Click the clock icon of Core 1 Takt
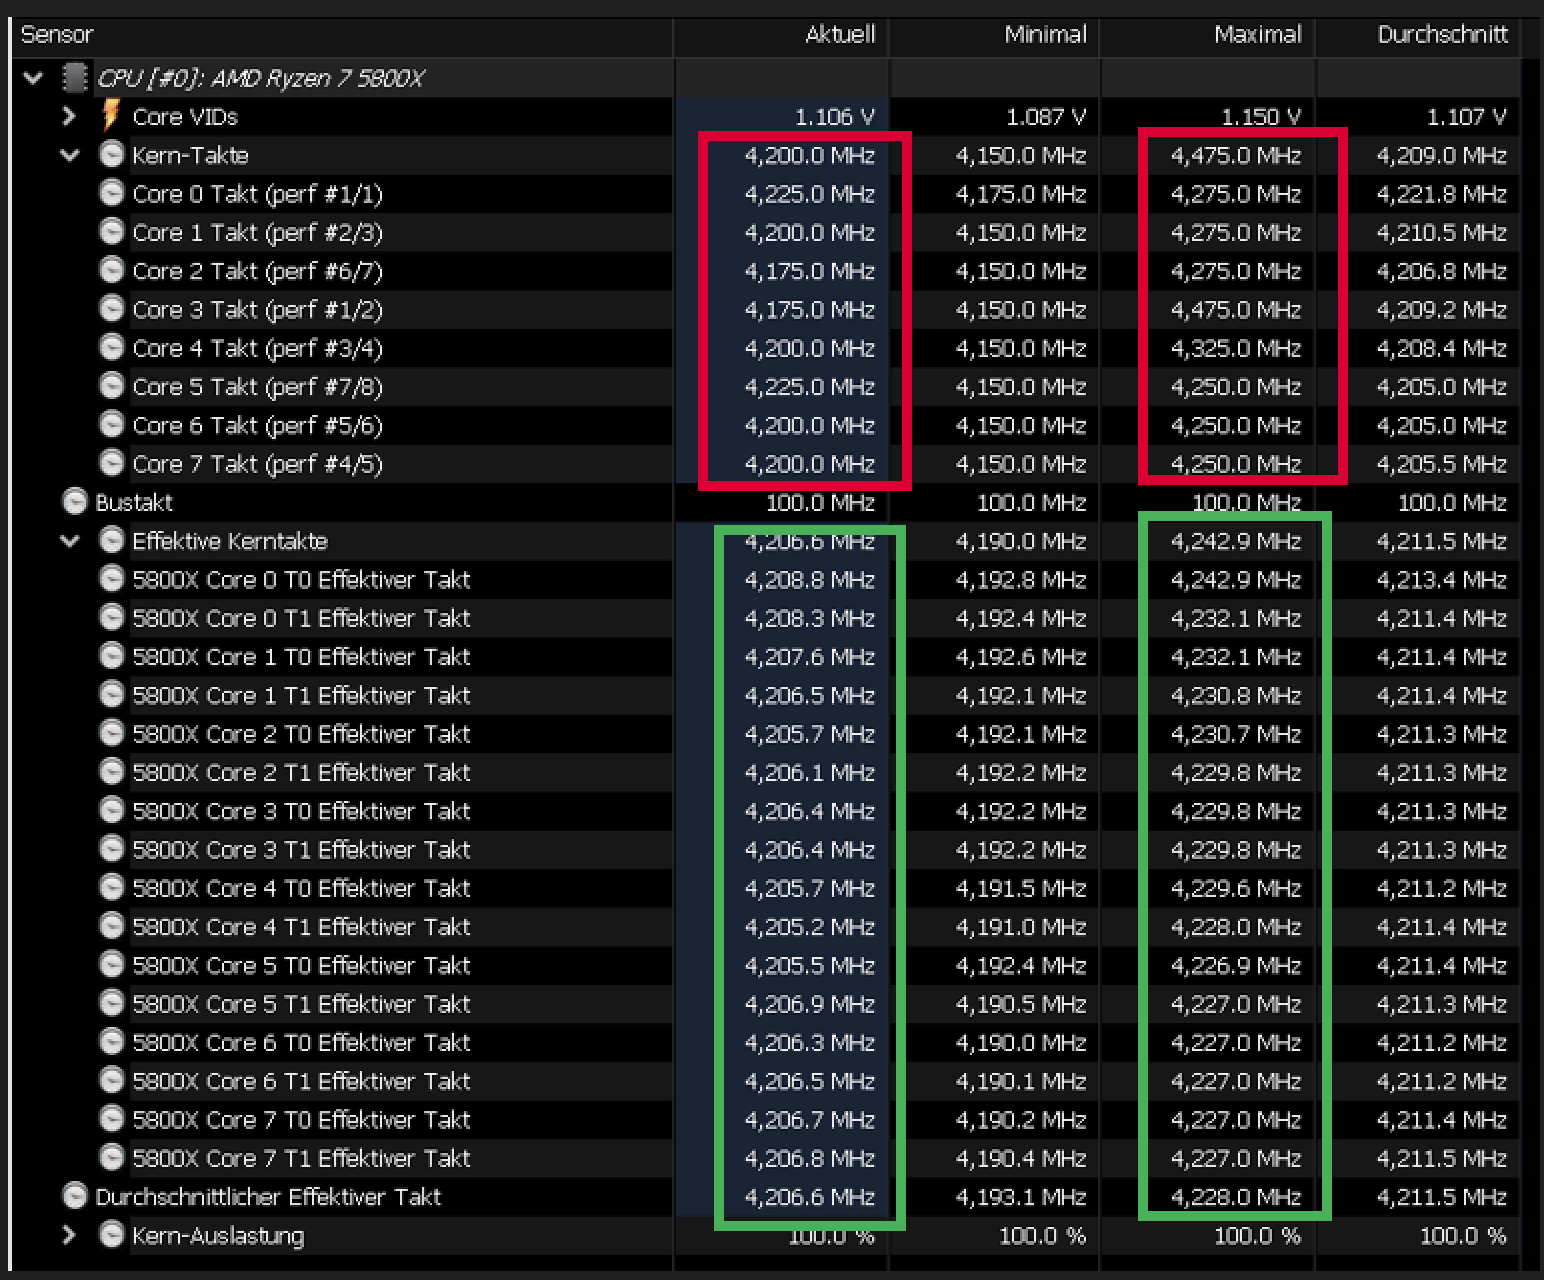This screenshot has width=1544, height=1280. coord(112,231)
